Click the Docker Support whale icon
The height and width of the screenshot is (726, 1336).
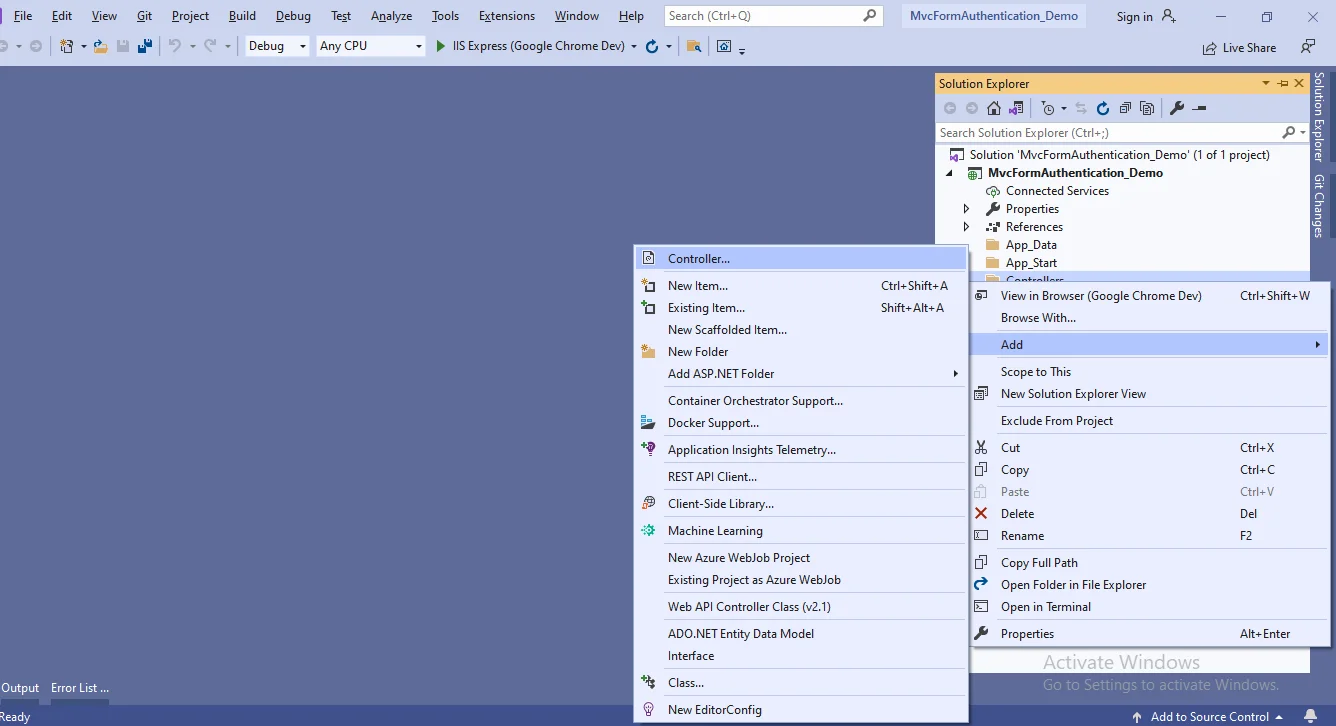[x=649, y=422]
